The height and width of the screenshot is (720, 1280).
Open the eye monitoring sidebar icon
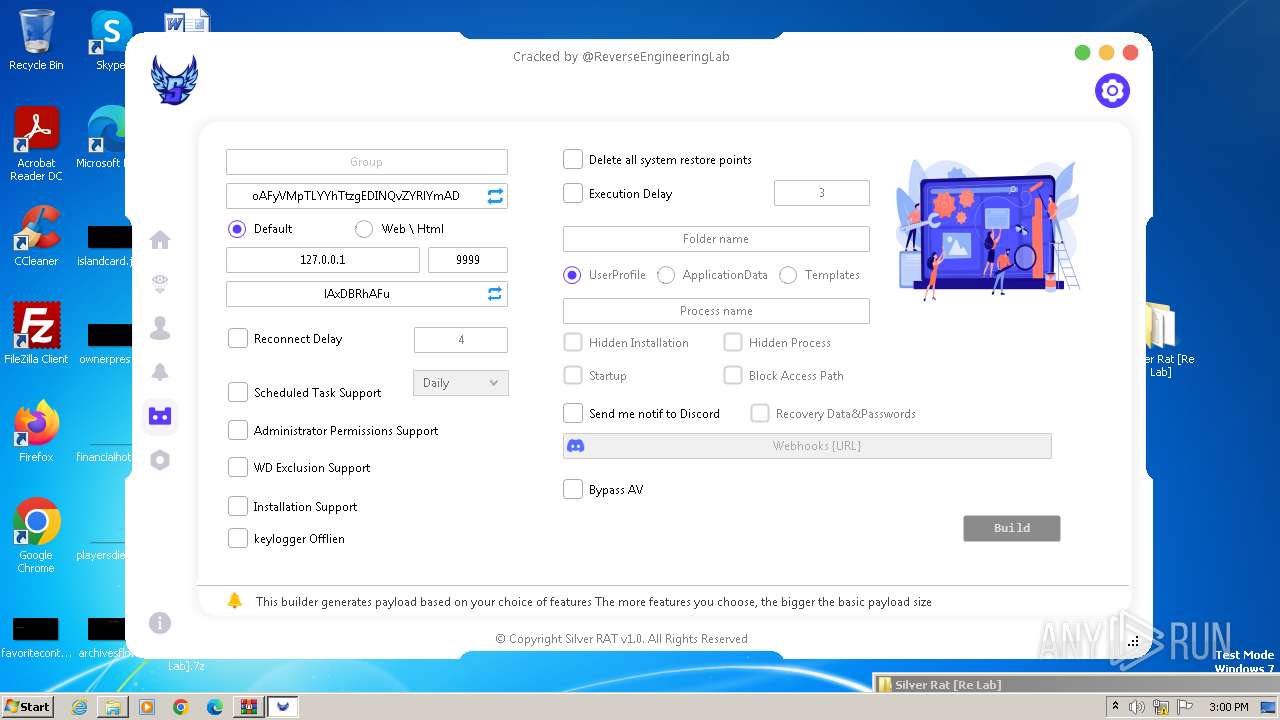[x=160, y=284]
